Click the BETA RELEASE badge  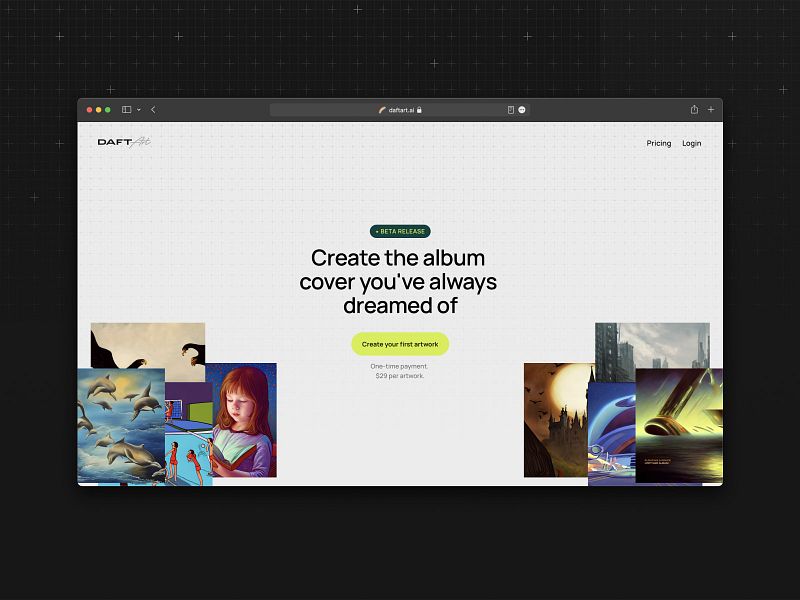point(400,232)
